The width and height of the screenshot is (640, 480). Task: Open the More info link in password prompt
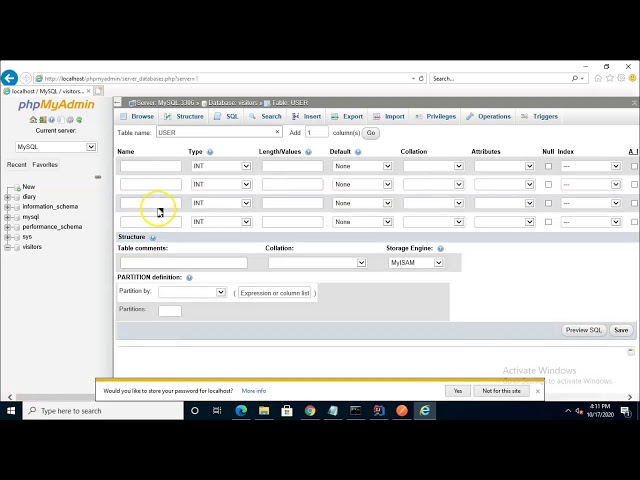coord(253,391)
